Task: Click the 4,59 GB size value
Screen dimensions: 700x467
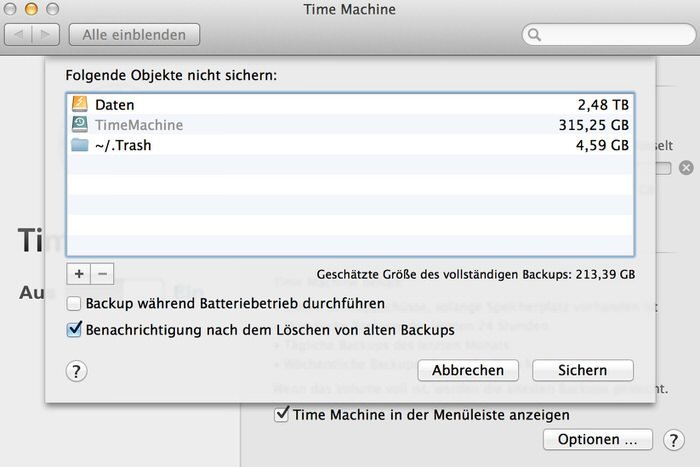Action: click(602, 145)
